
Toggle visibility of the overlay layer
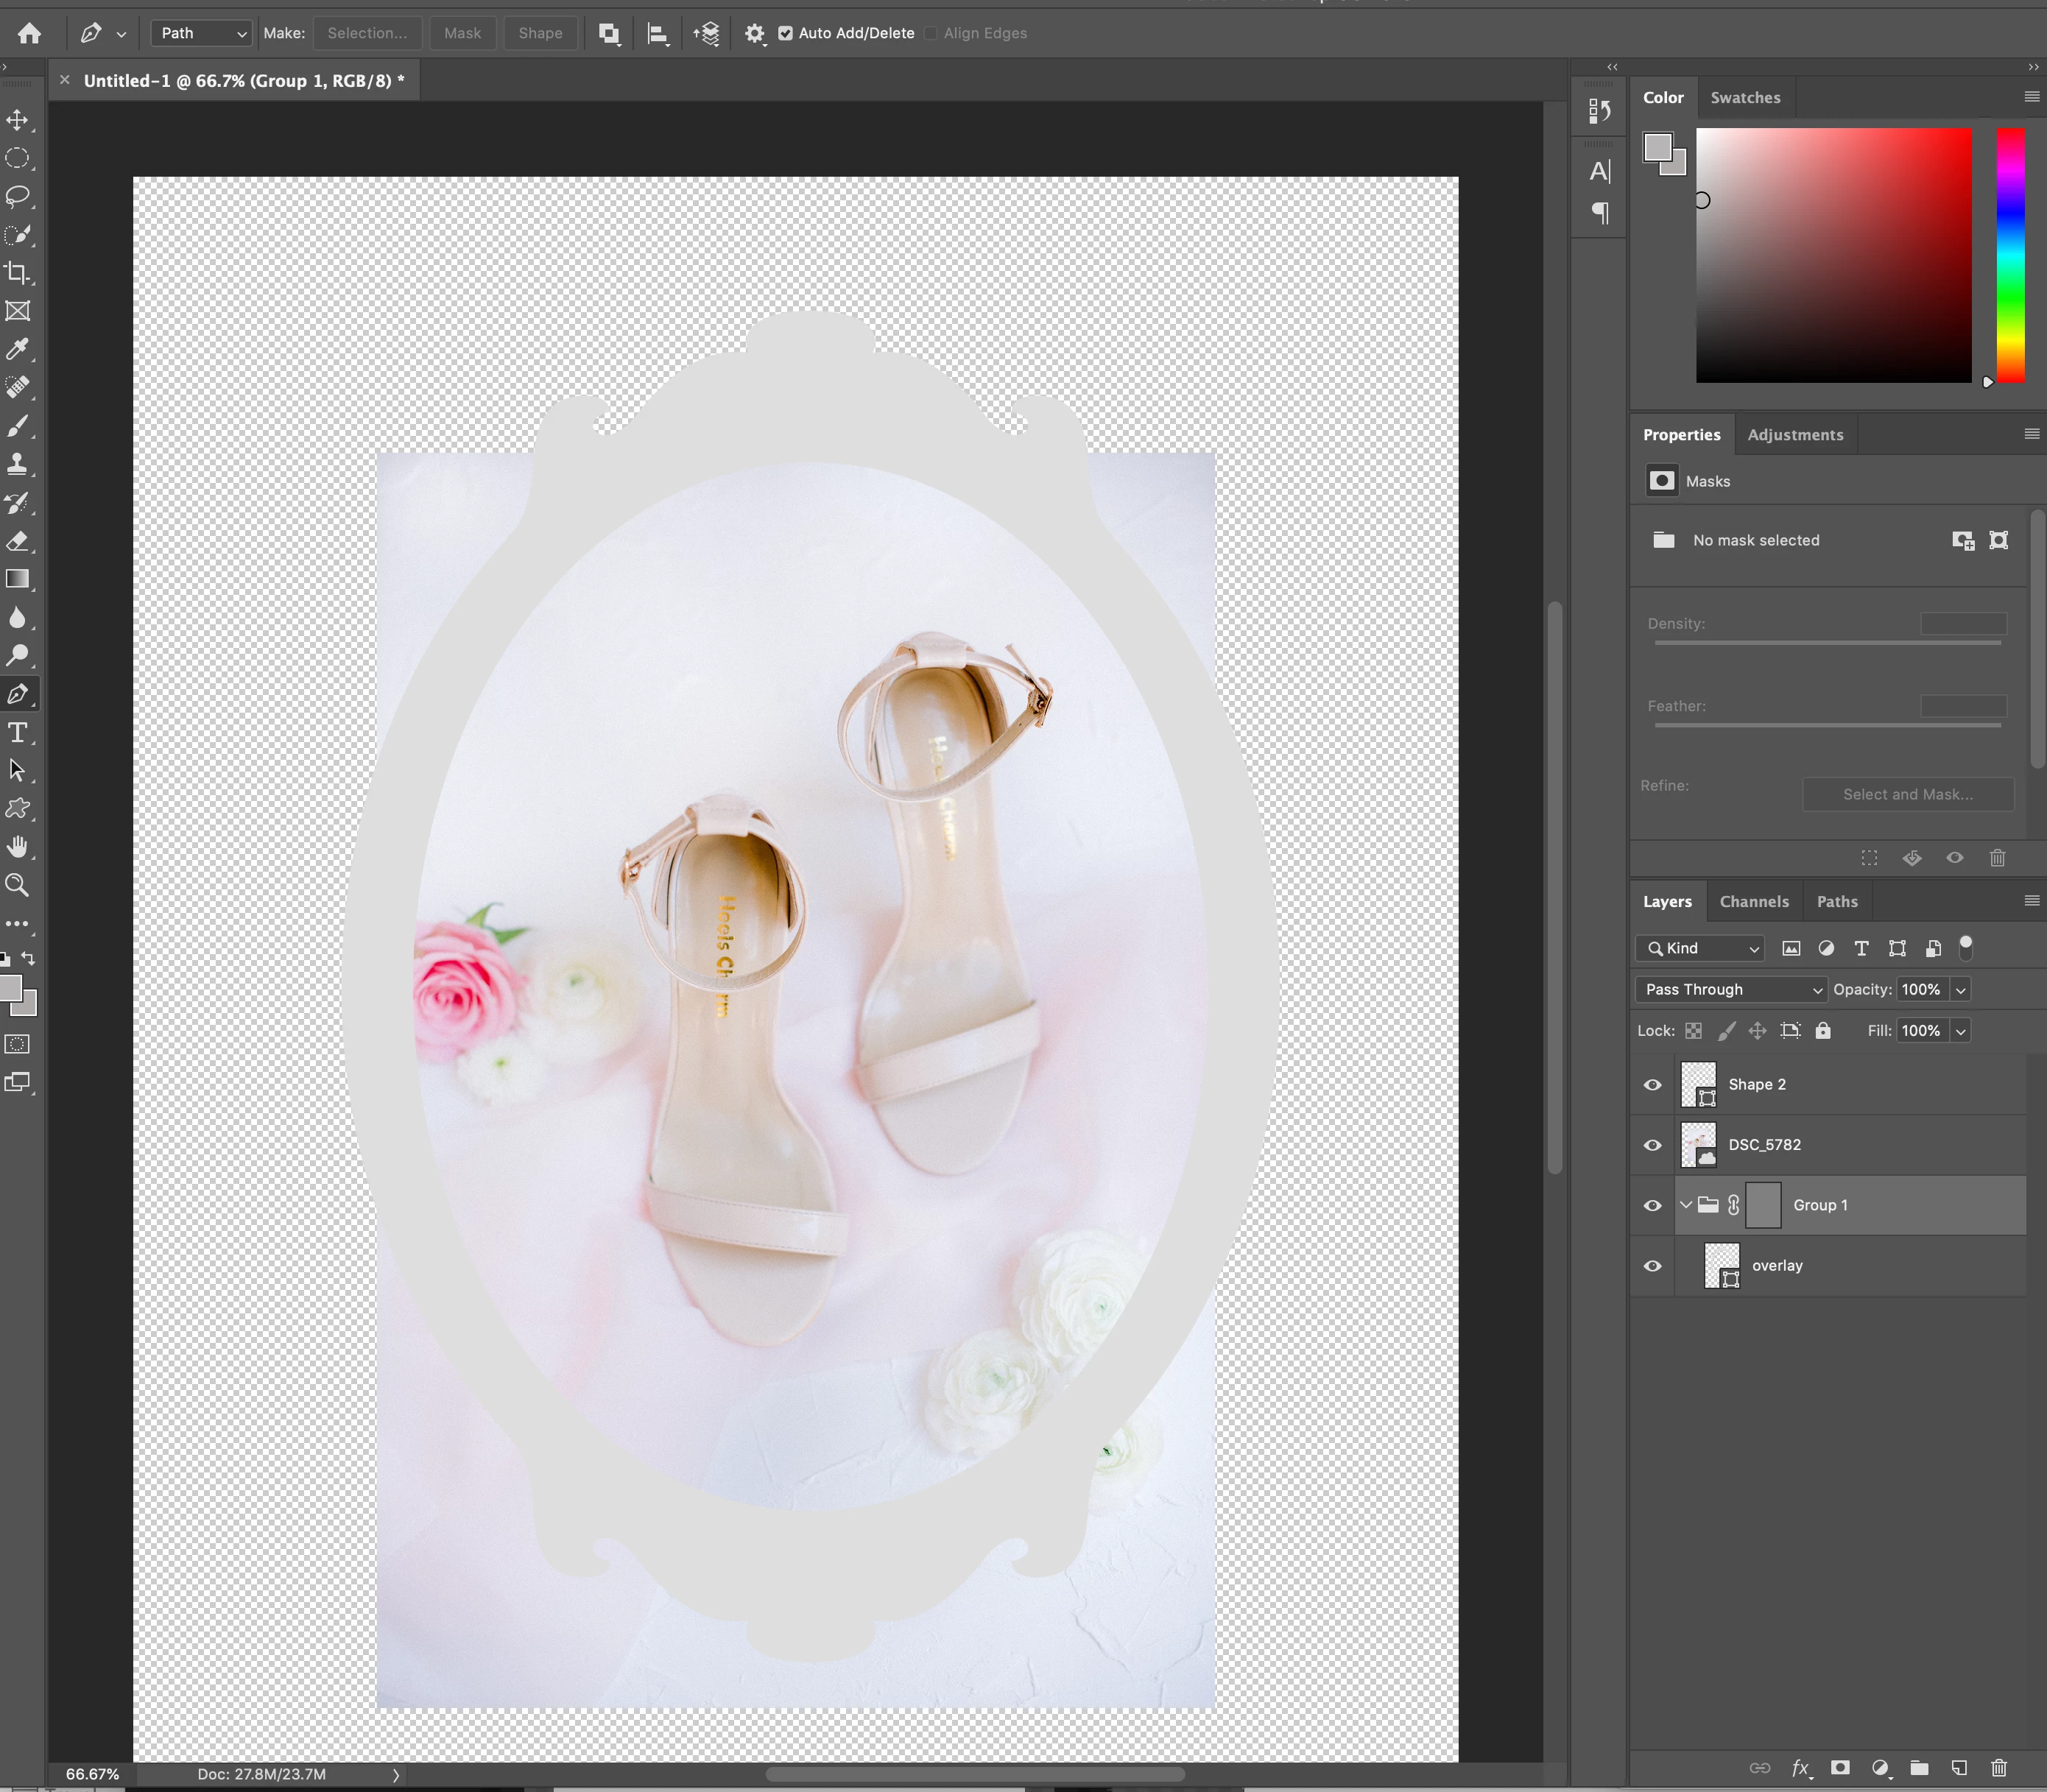[1652, 1266]
